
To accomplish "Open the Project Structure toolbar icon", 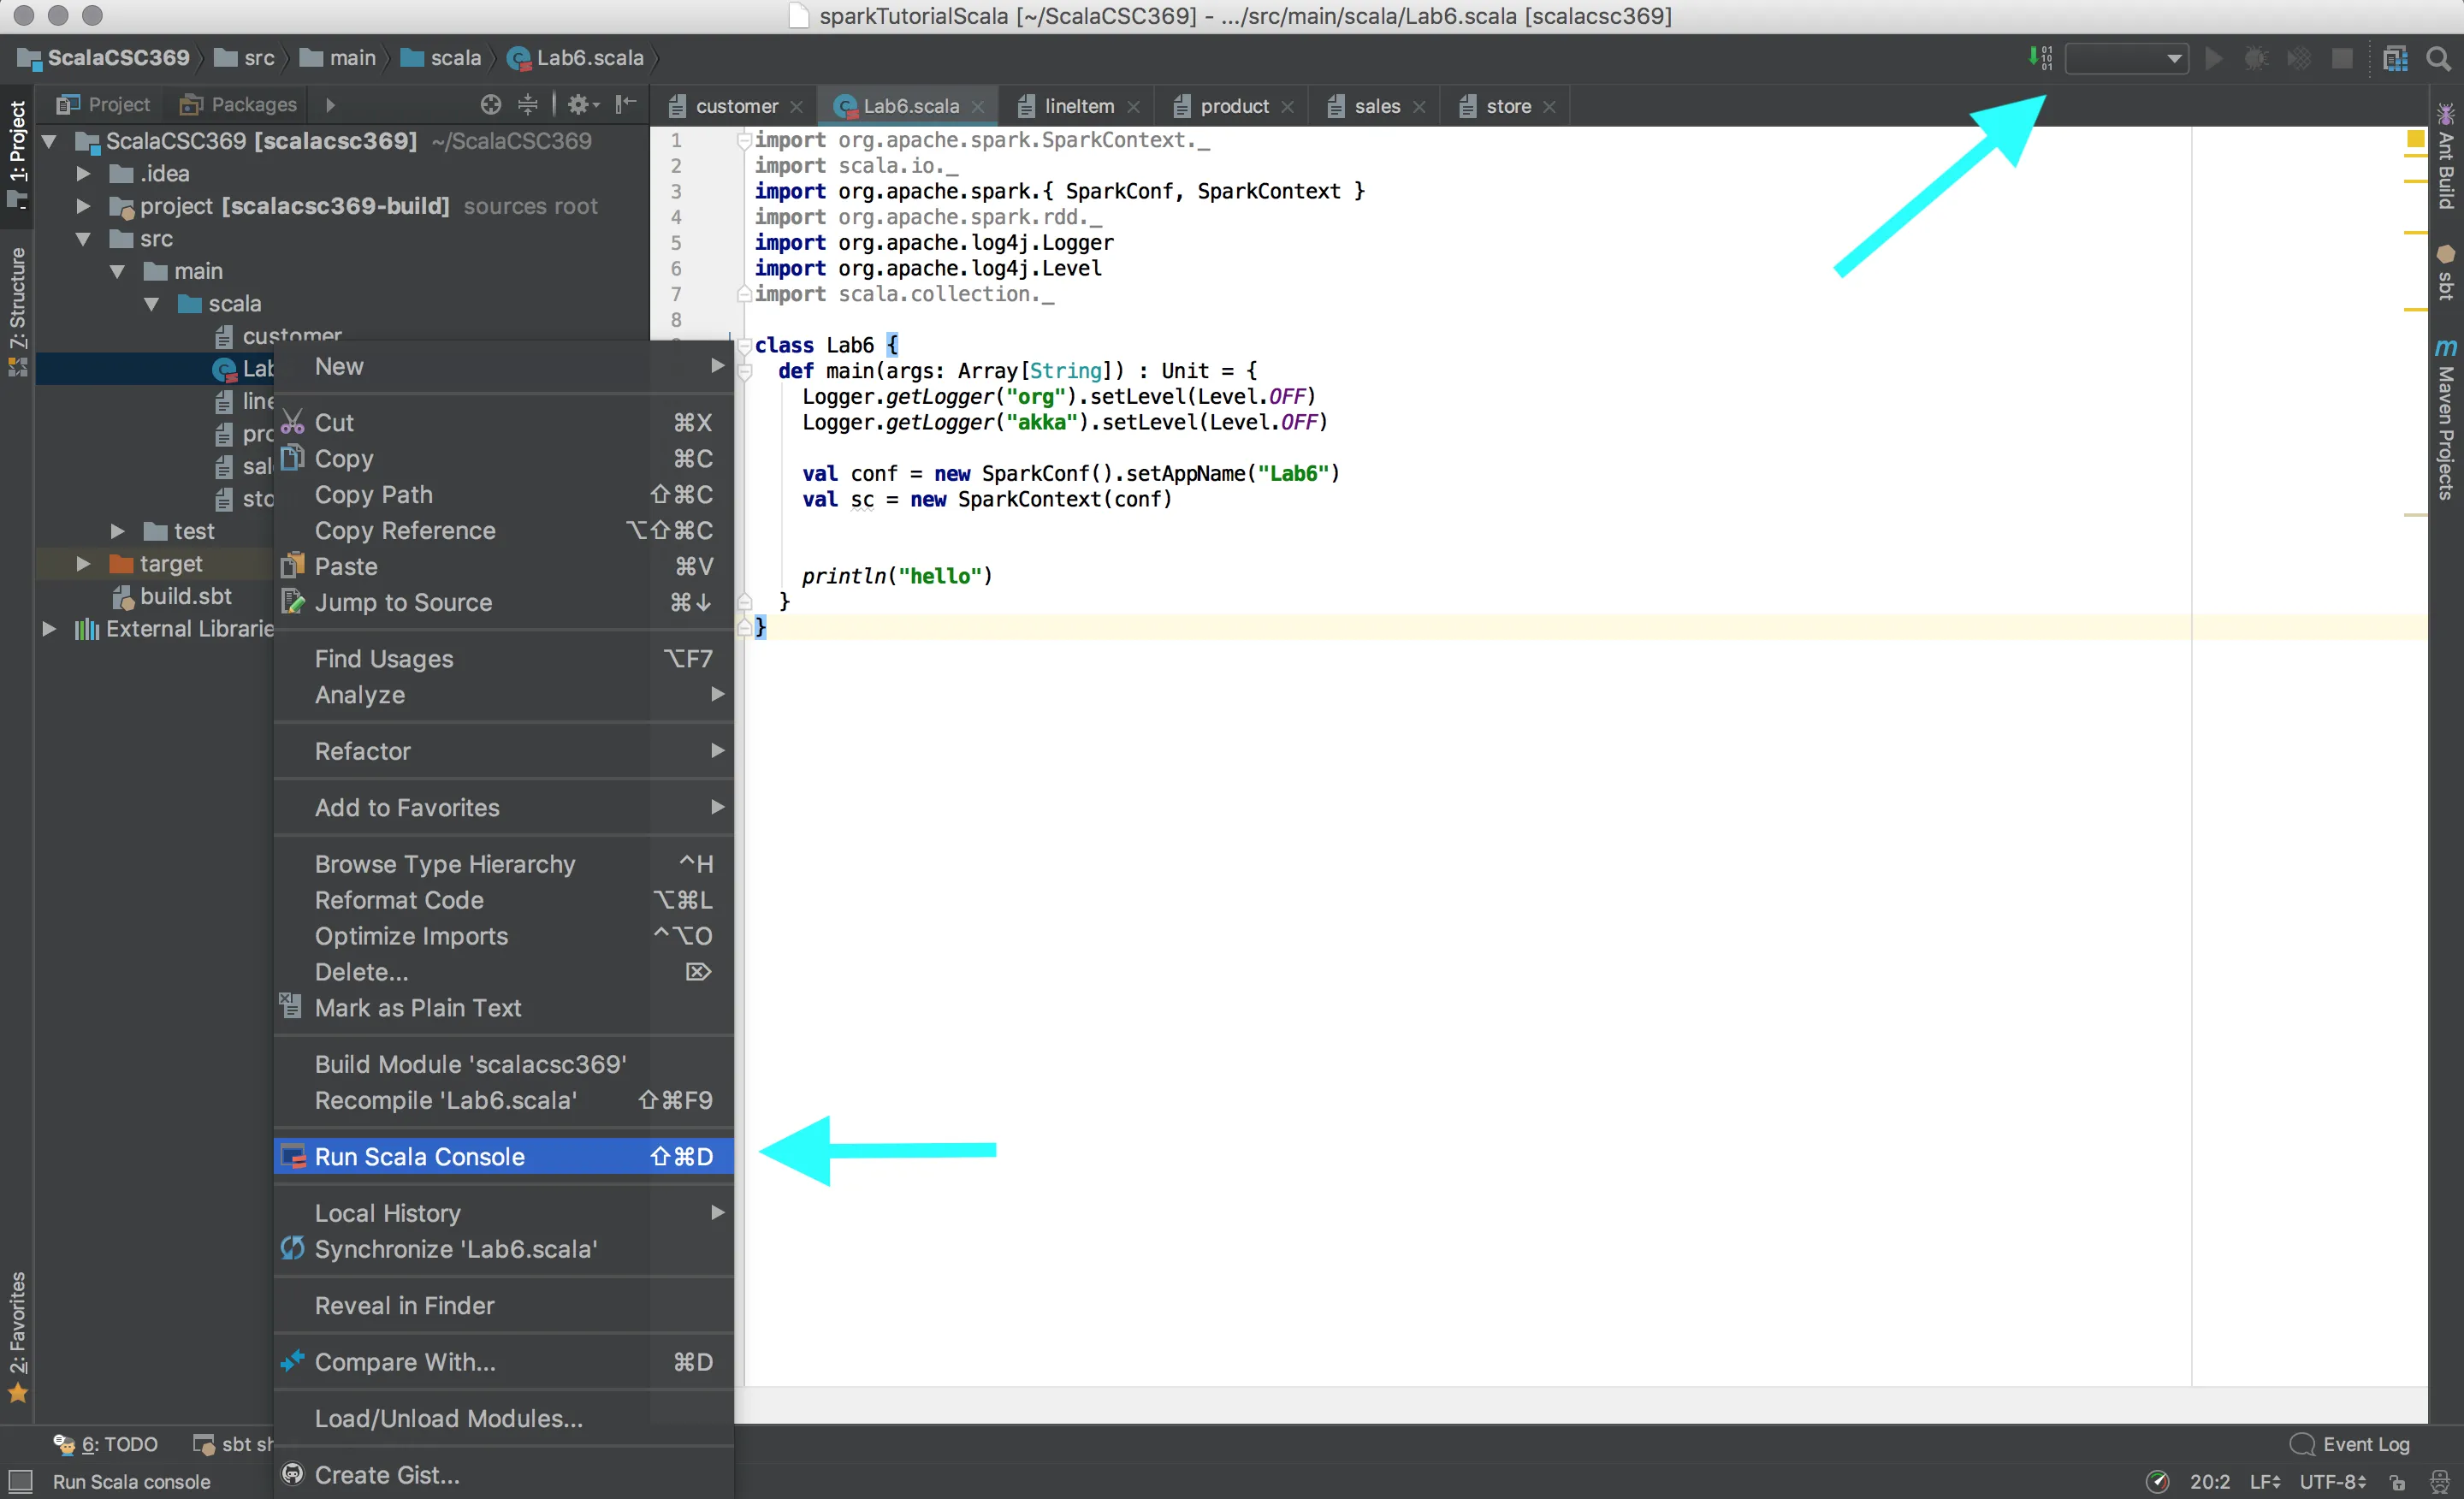I will (2395, 58).
